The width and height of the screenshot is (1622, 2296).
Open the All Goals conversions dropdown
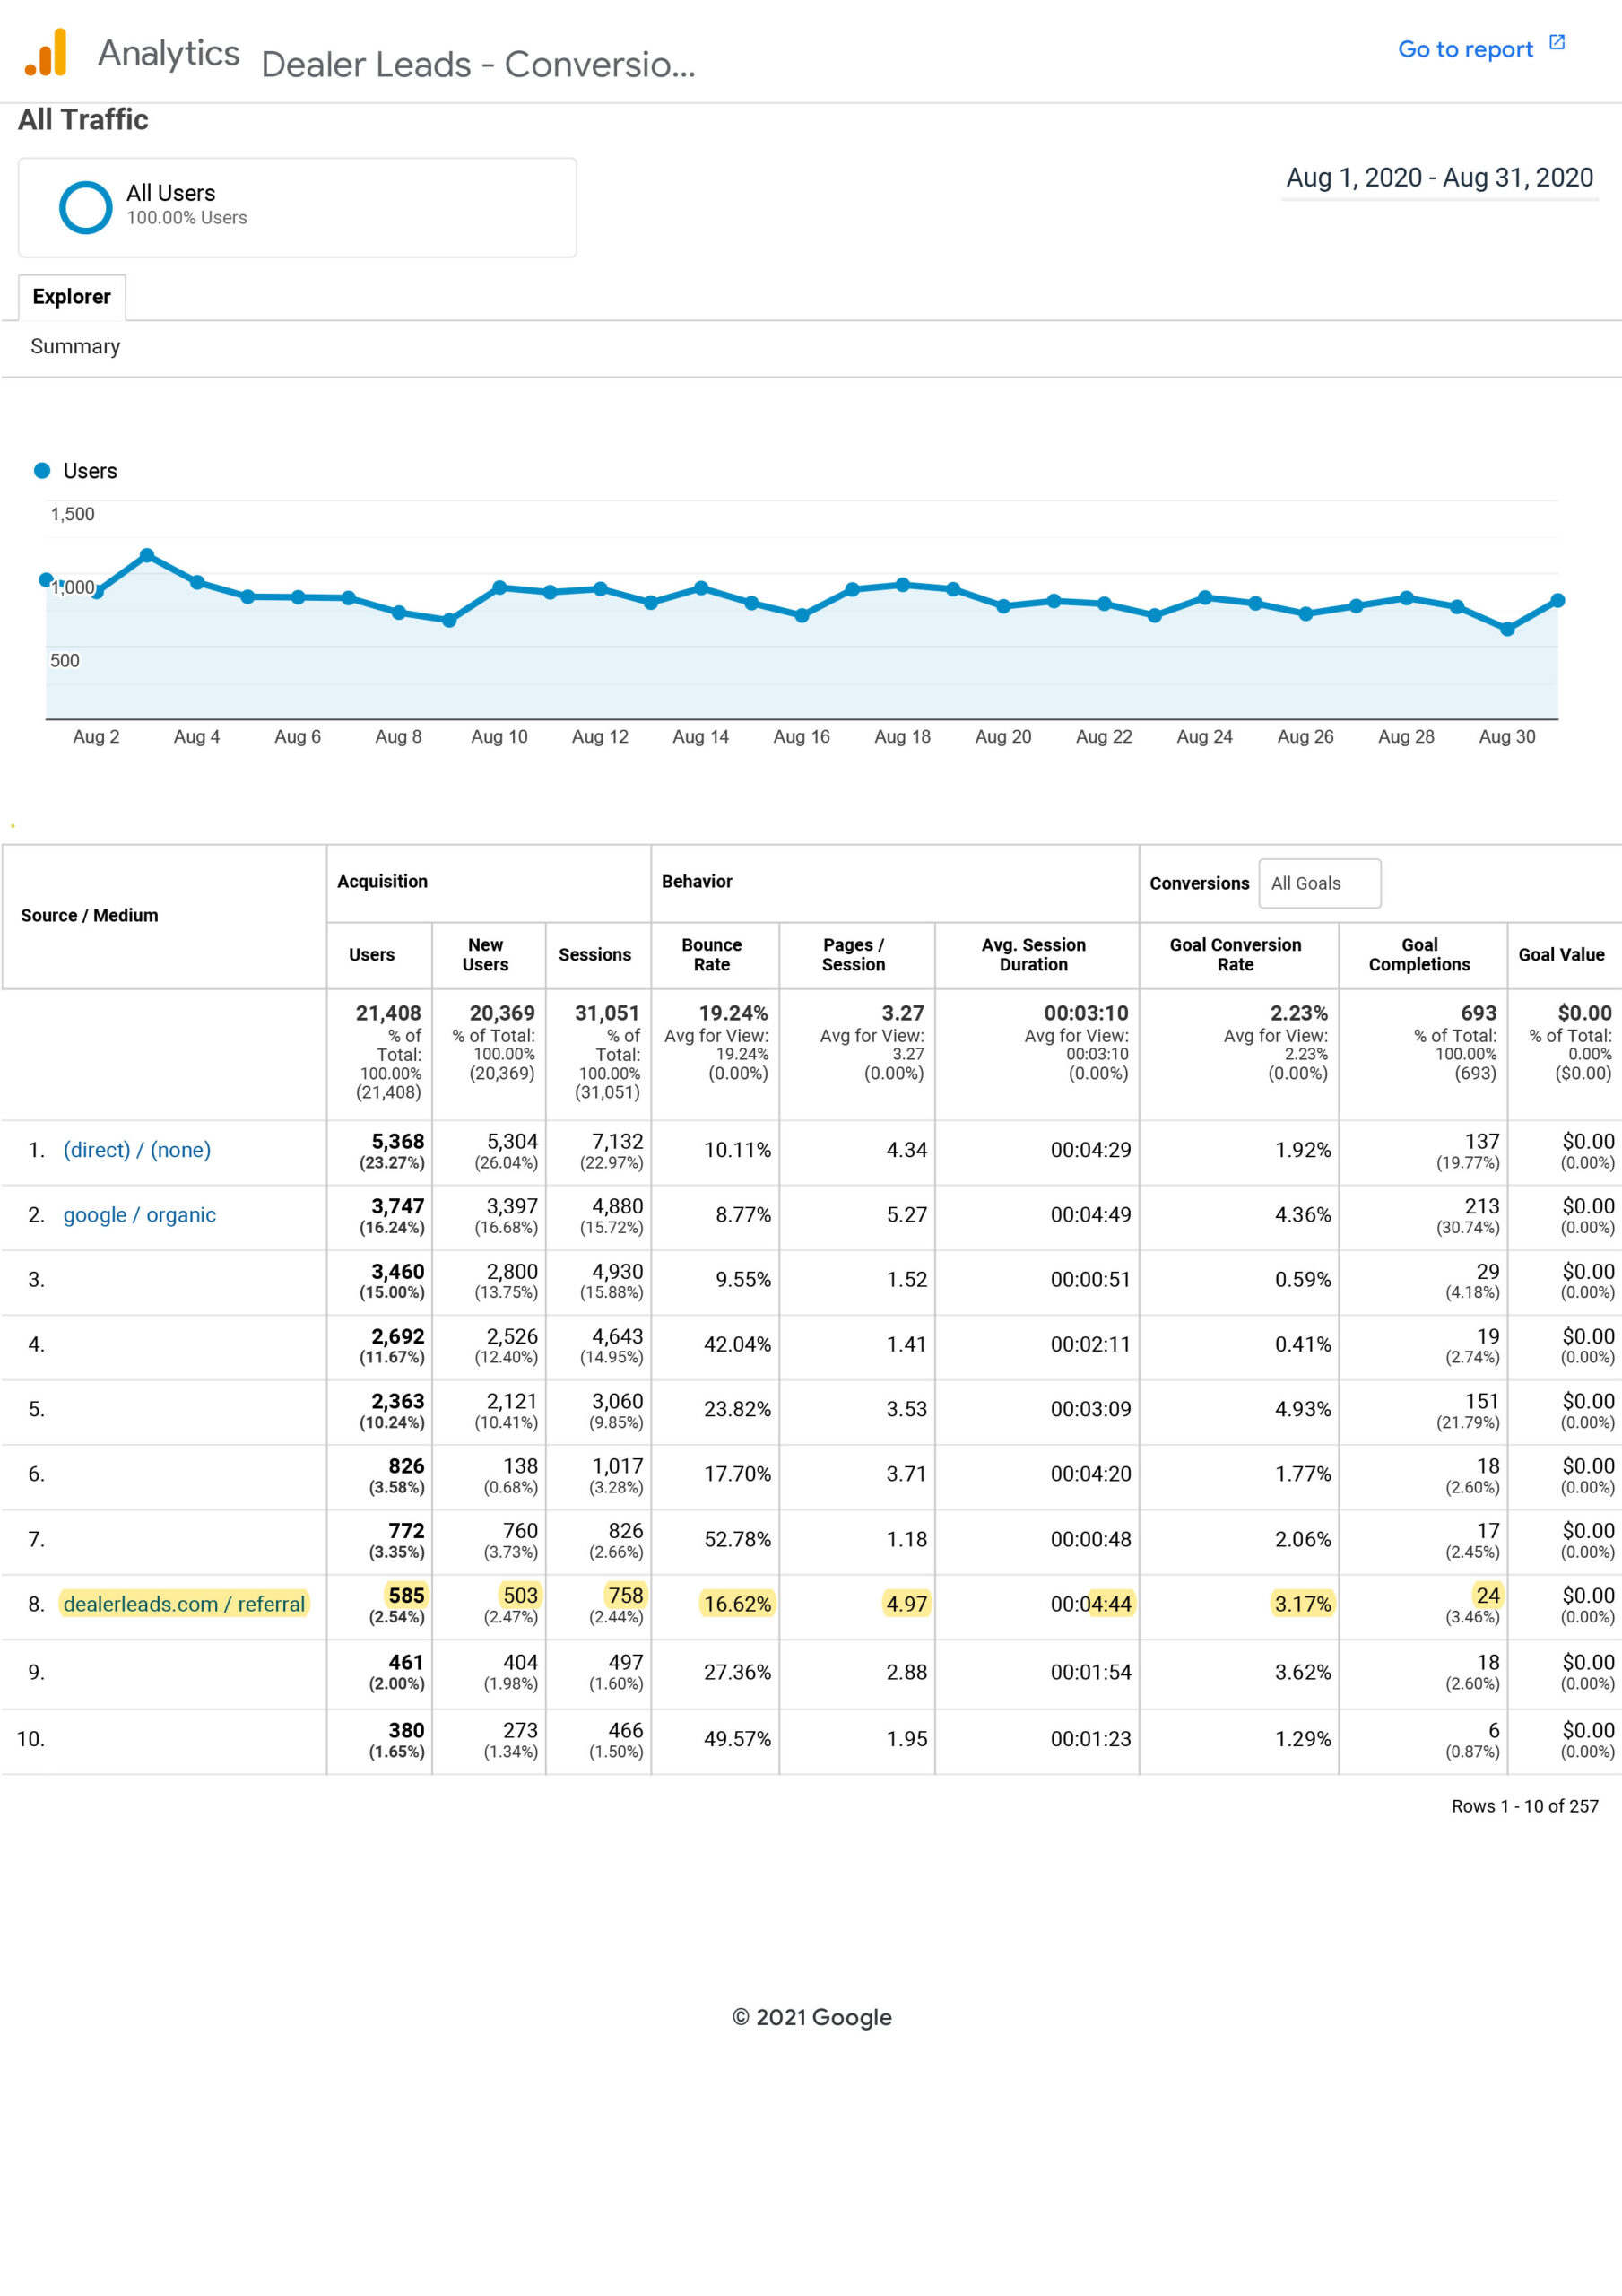point(1319,883)
